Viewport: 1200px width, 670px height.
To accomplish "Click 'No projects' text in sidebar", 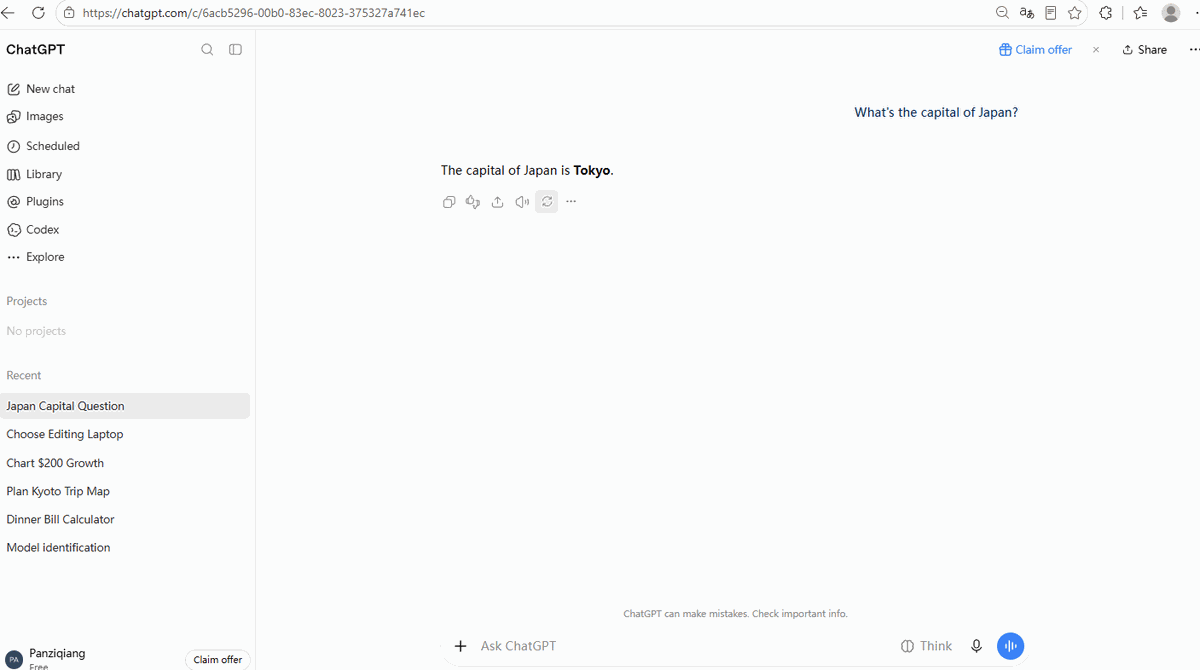I will tap(36, 331).
